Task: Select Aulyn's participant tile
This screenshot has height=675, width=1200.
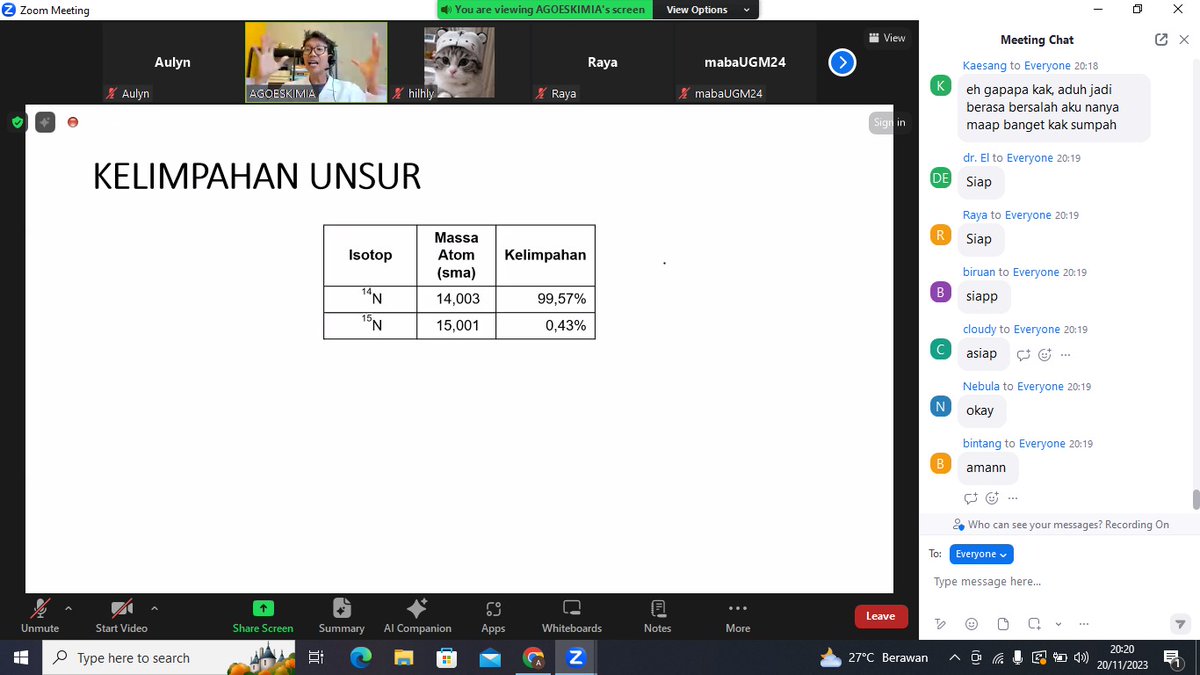Action: pos(173,63)
